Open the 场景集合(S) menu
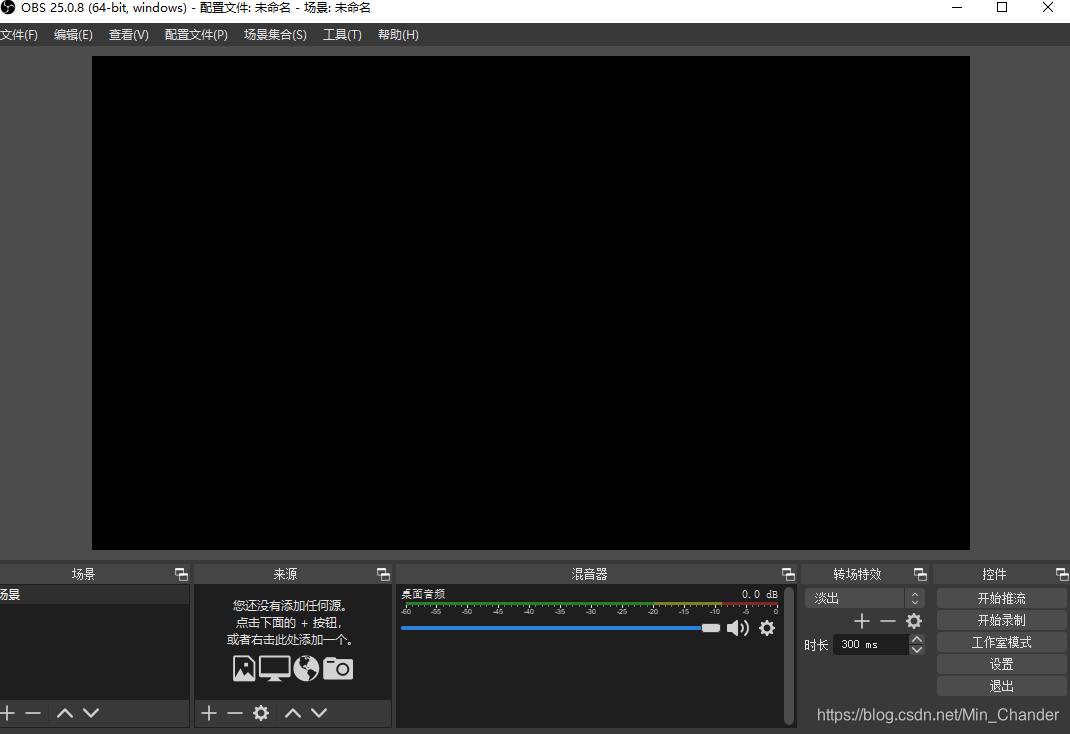 click(x=275, y=35)
